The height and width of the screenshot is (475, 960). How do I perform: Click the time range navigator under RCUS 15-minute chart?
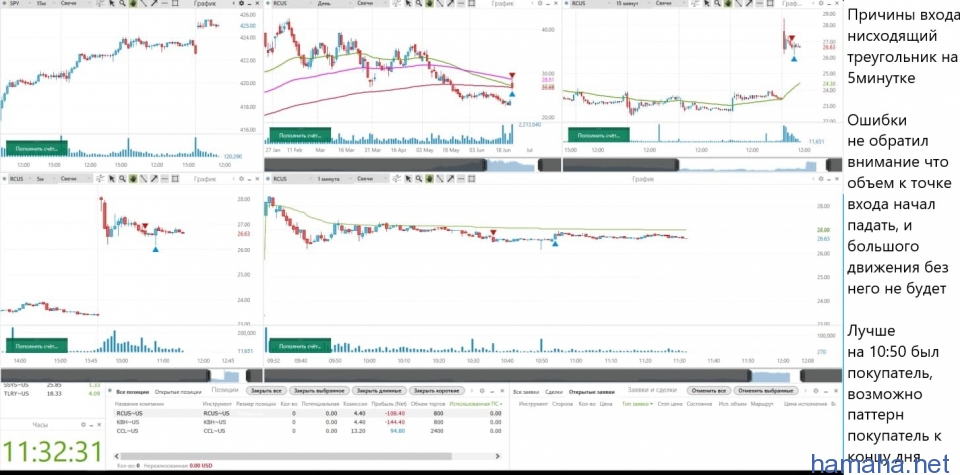(x=703, y=165)
